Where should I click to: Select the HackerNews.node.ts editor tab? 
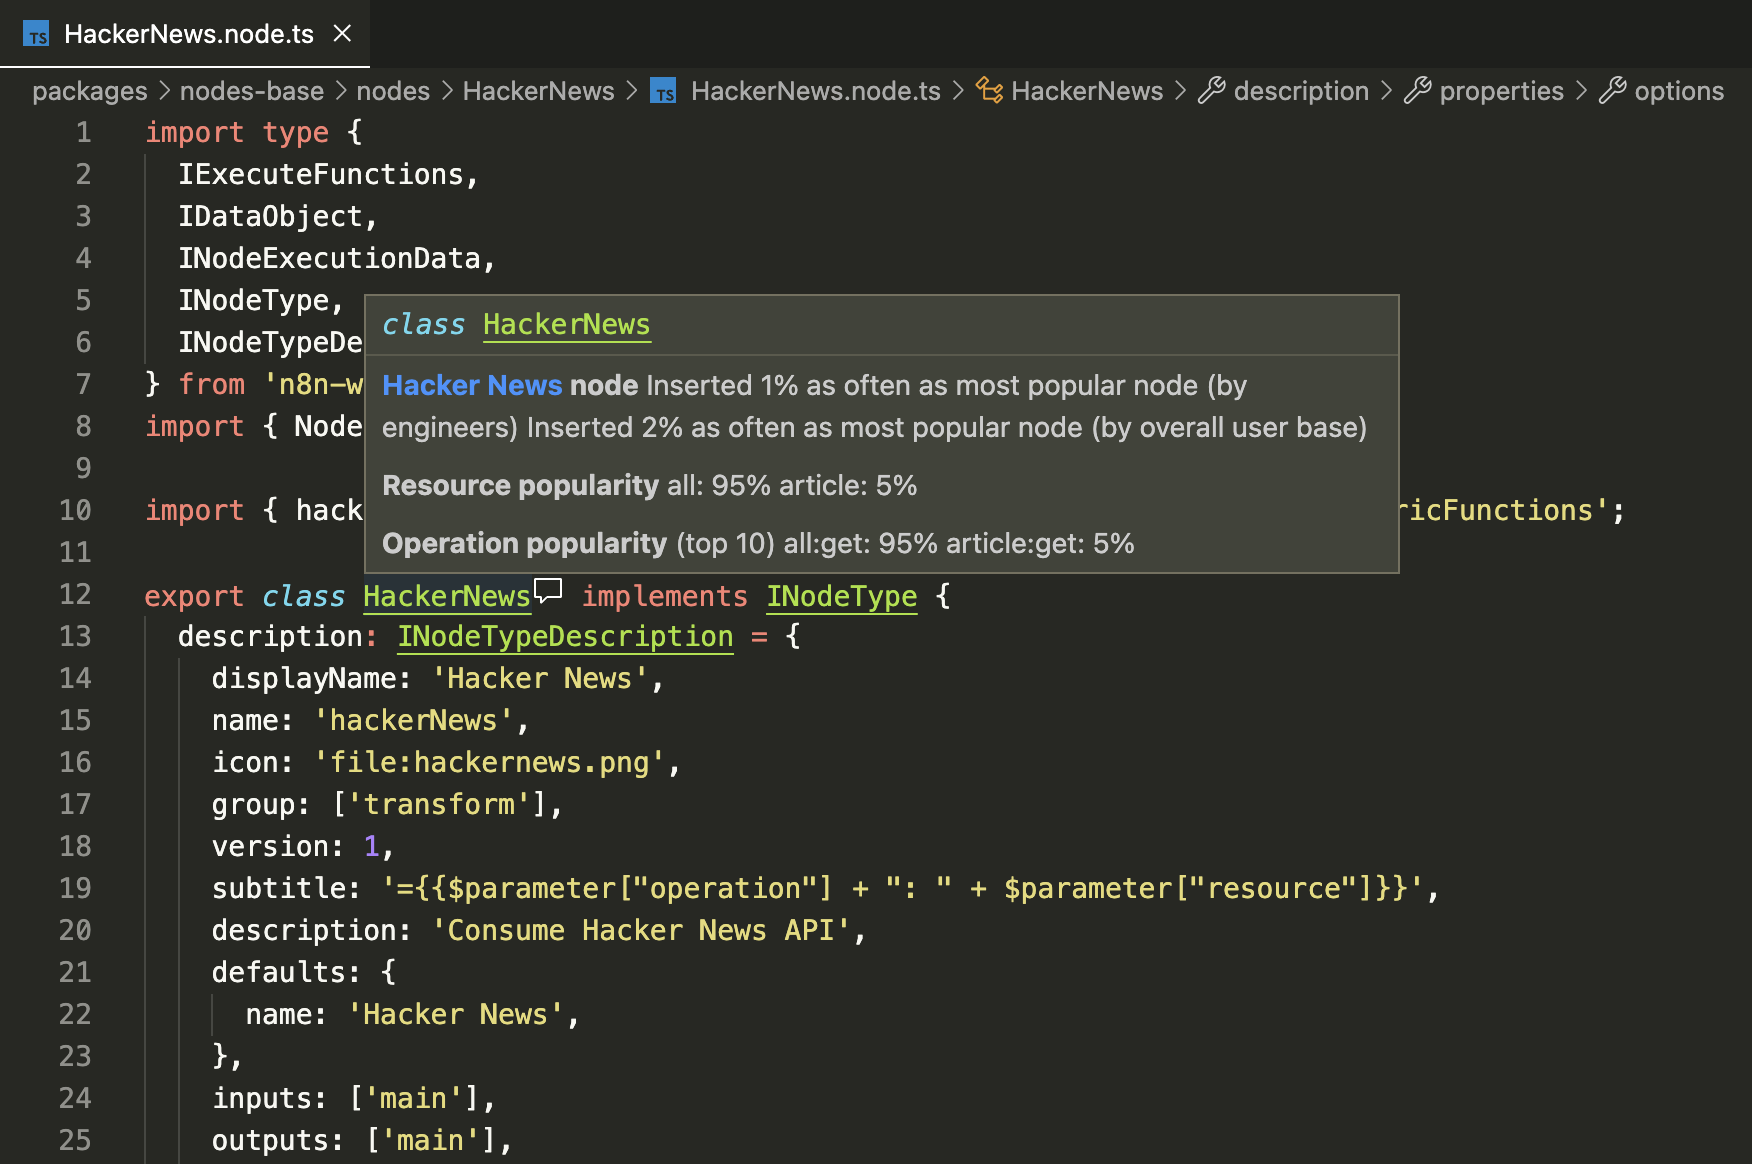tap(185, 34)
